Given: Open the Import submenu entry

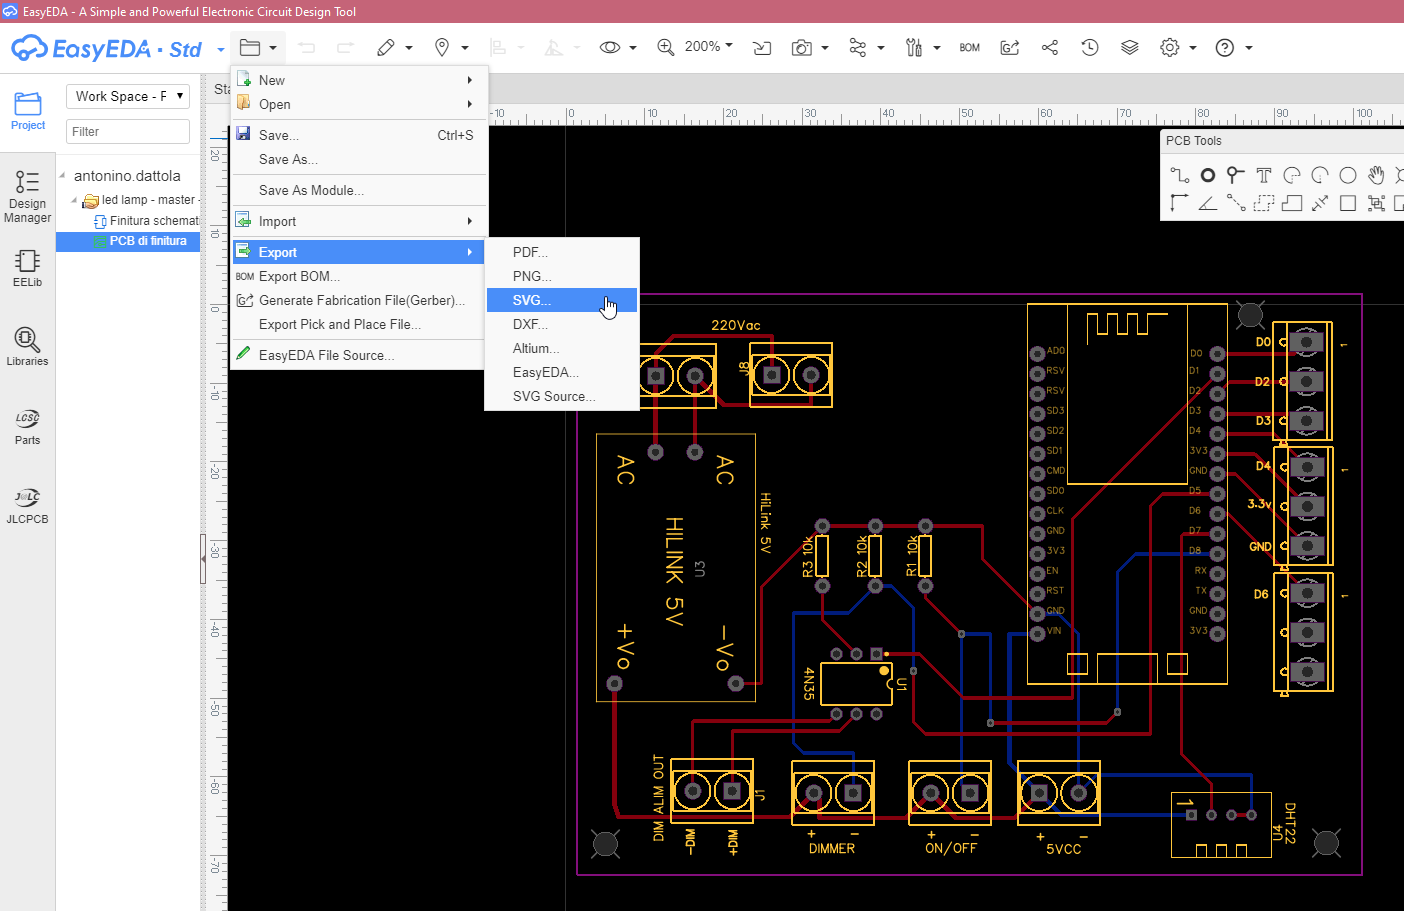Looking at the screenshot, I should 359,221.
